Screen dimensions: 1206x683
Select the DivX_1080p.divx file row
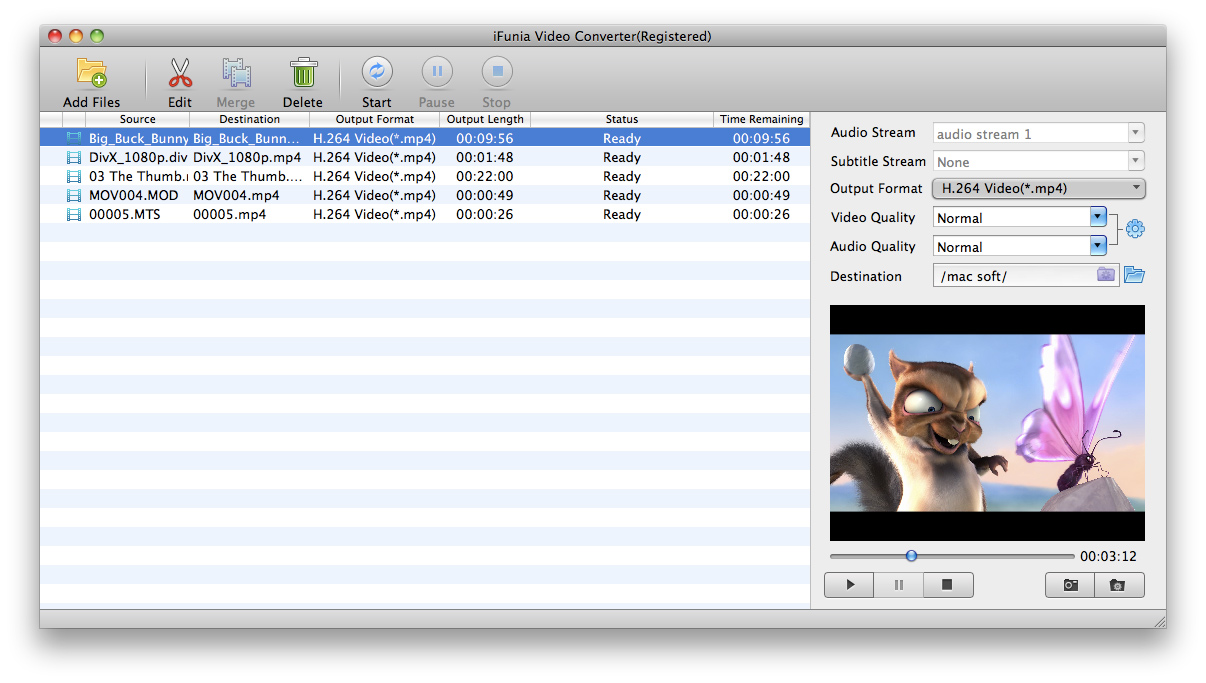coord(138,157)
